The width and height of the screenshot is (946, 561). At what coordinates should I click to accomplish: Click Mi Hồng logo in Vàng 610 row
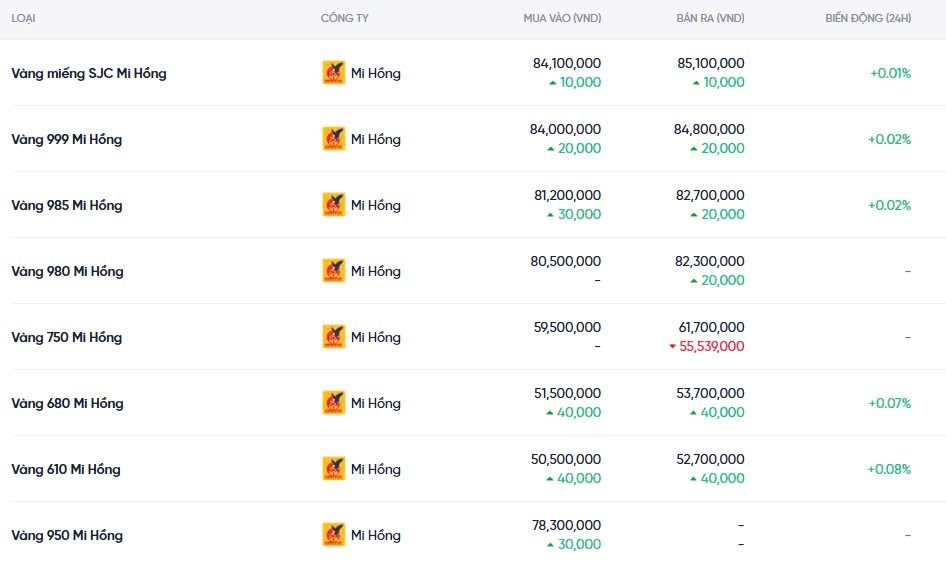333,469
